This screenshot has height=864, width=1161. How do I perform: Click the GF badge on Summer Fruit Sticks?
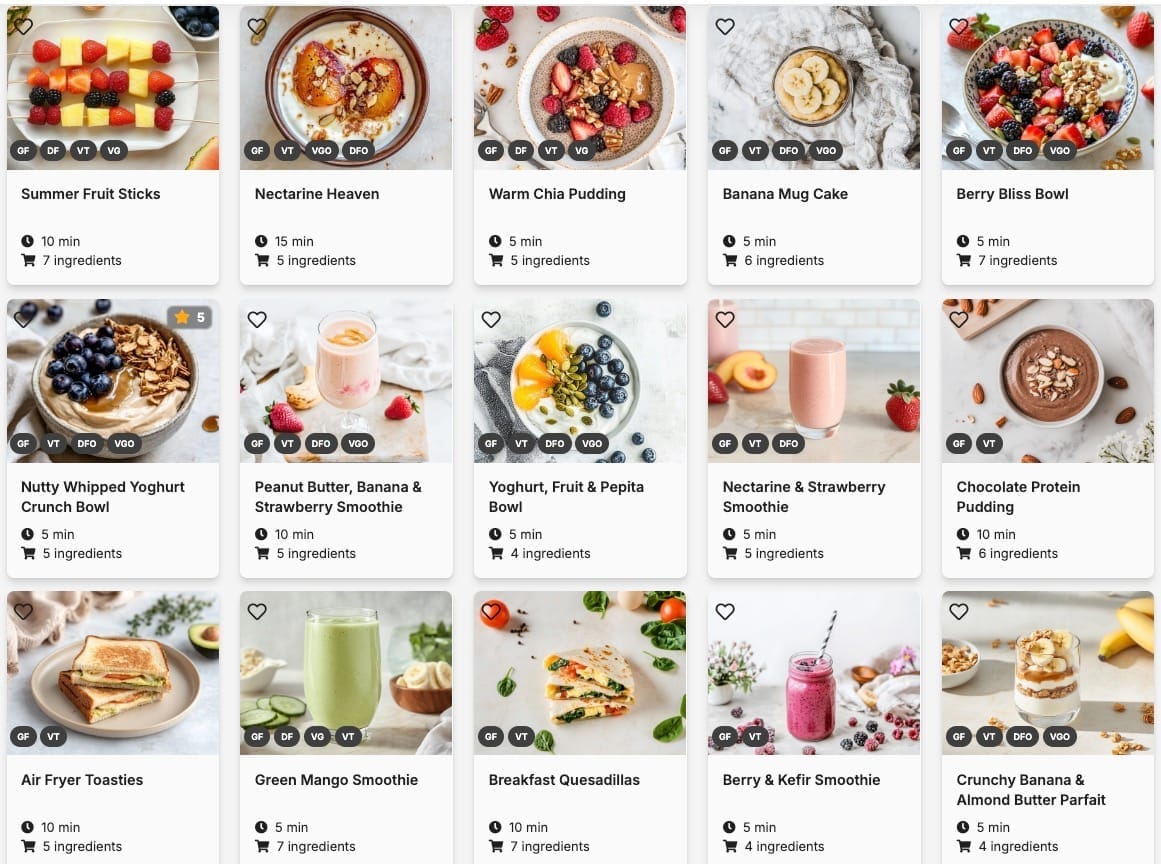coord(24,150)
